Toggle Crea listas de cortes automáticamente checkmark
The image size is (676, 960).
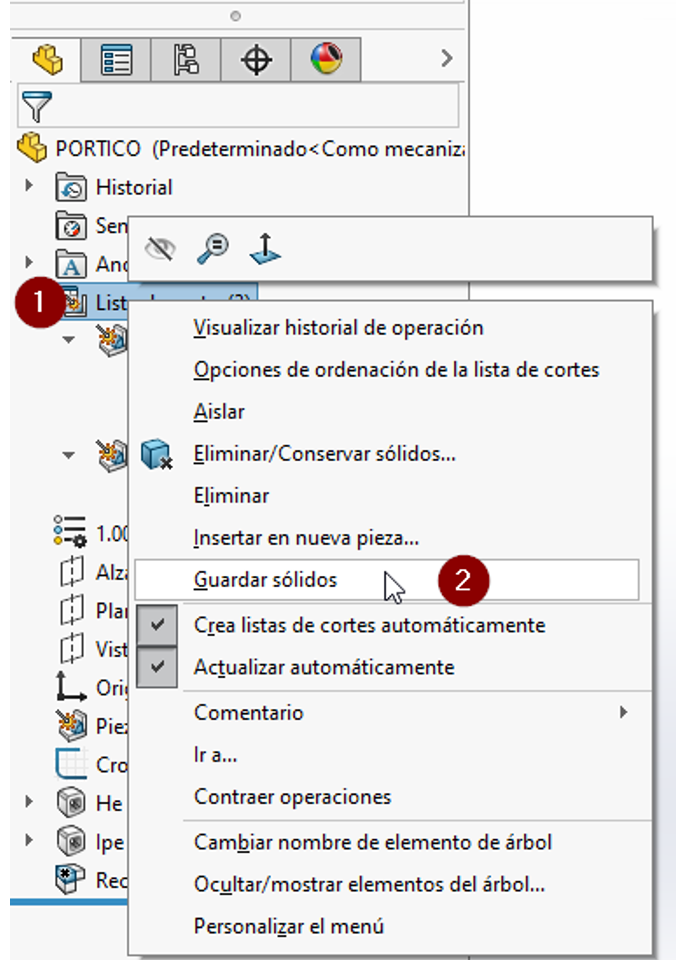point(157,625)
